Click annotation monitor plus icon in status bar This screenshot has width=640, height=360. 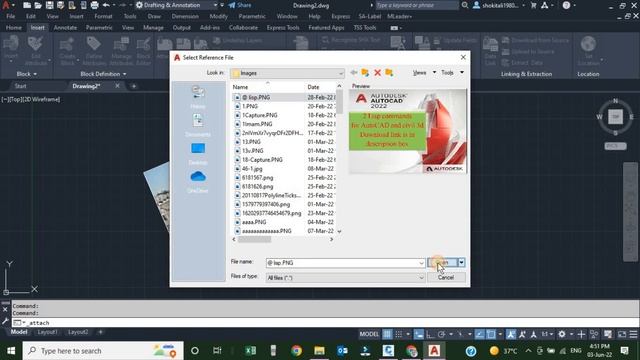click(581, 334)
